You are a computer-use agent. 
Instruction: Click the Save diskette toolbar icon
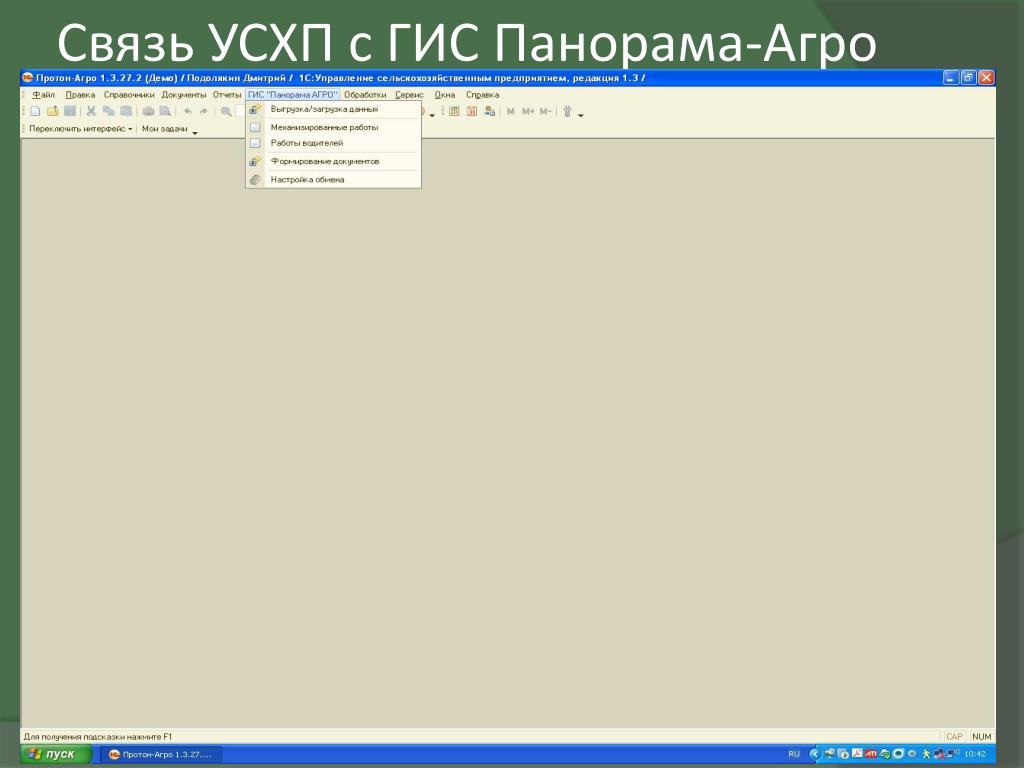[70, 112]
